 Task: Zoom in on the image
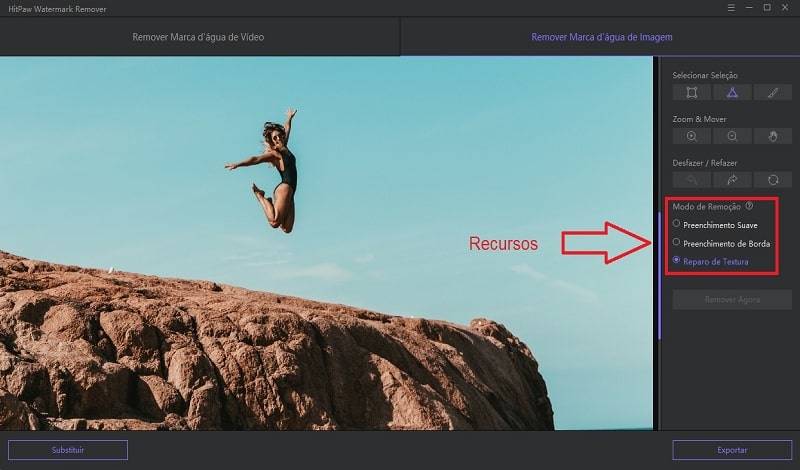[x=691, y=136]
